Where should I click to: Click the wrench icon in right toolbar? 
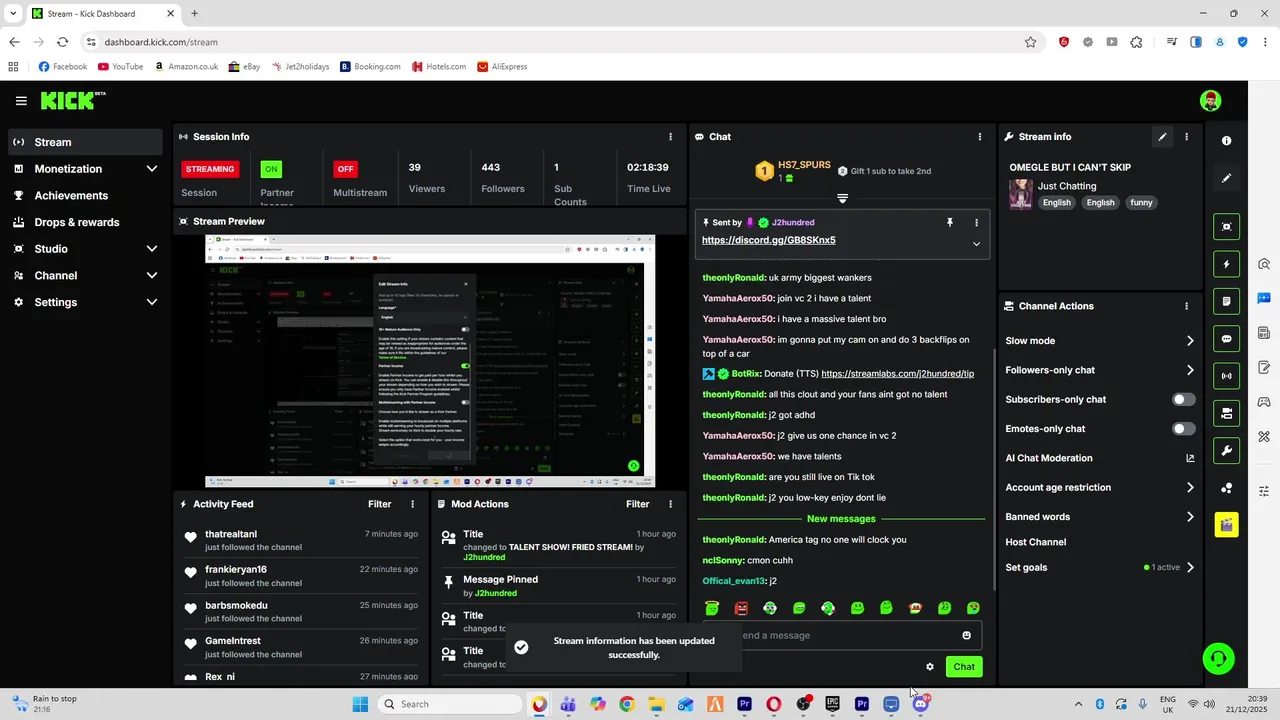(1227, 450)
